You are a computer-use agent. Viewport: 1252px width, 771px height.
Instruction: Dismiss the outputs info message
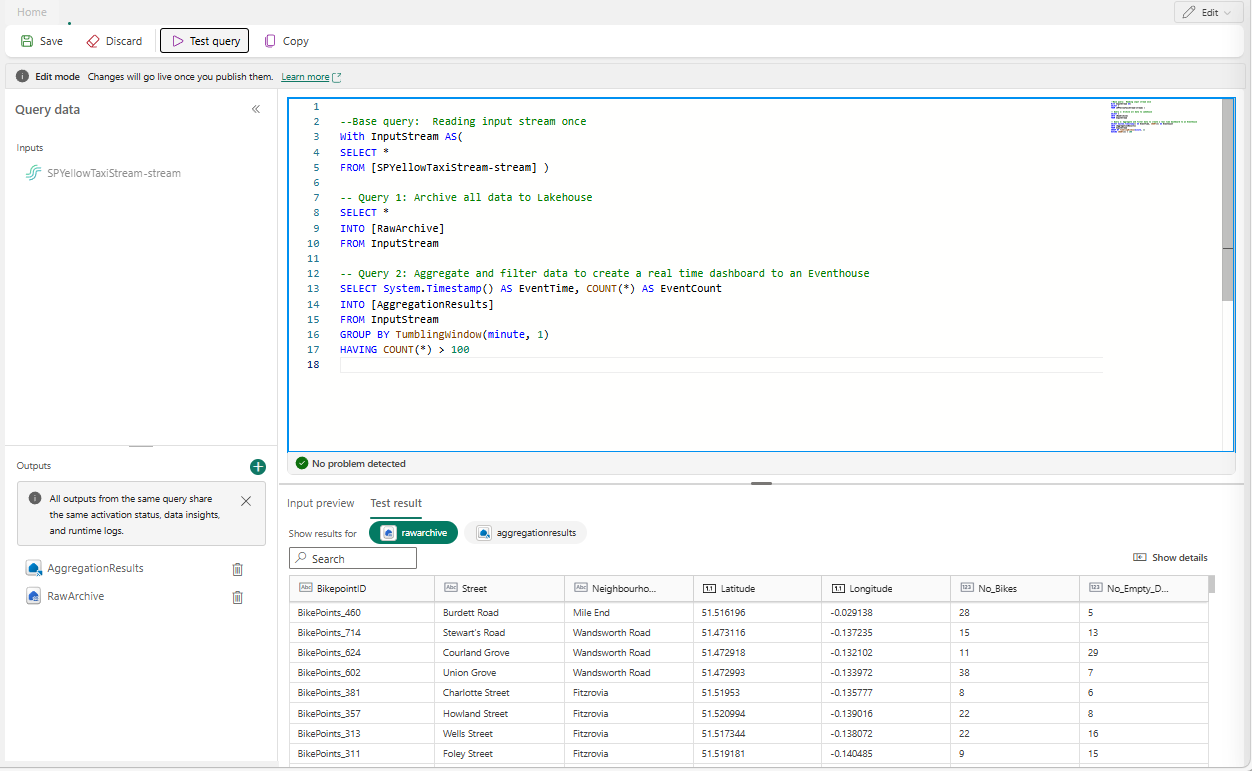[x=246, y=500]
